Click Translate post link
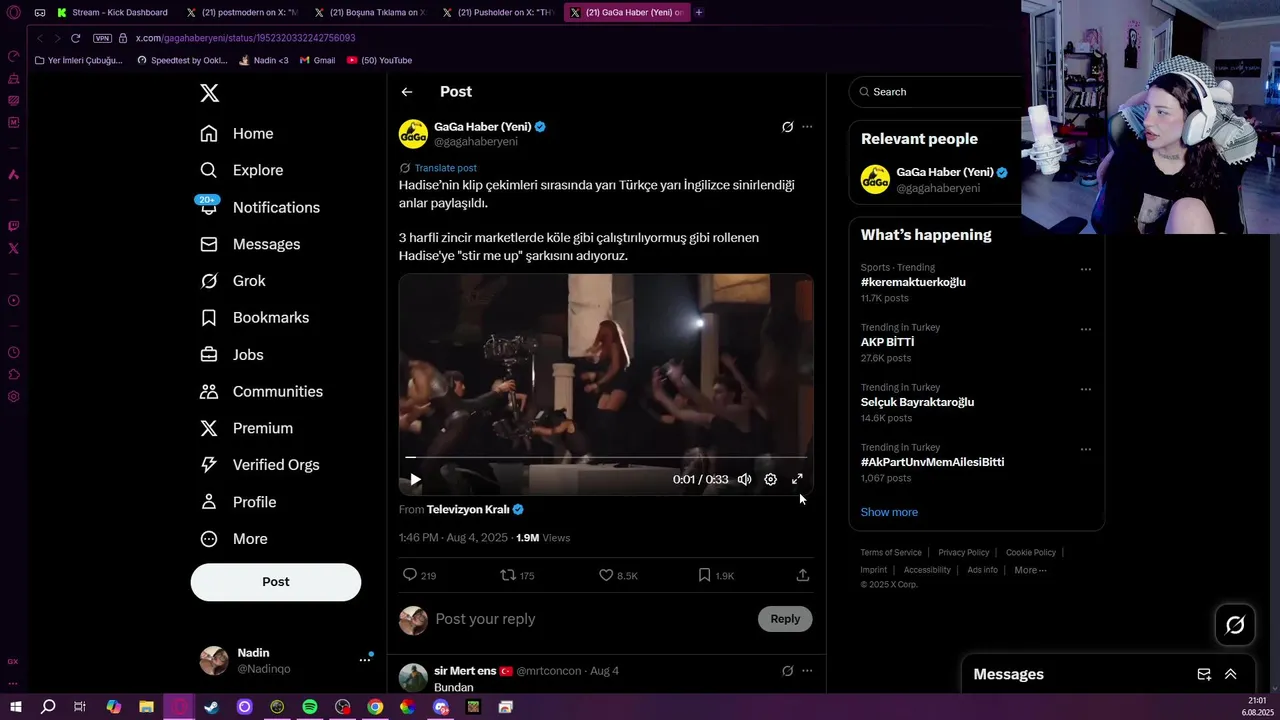1280x720 pixels. (445, 168)
